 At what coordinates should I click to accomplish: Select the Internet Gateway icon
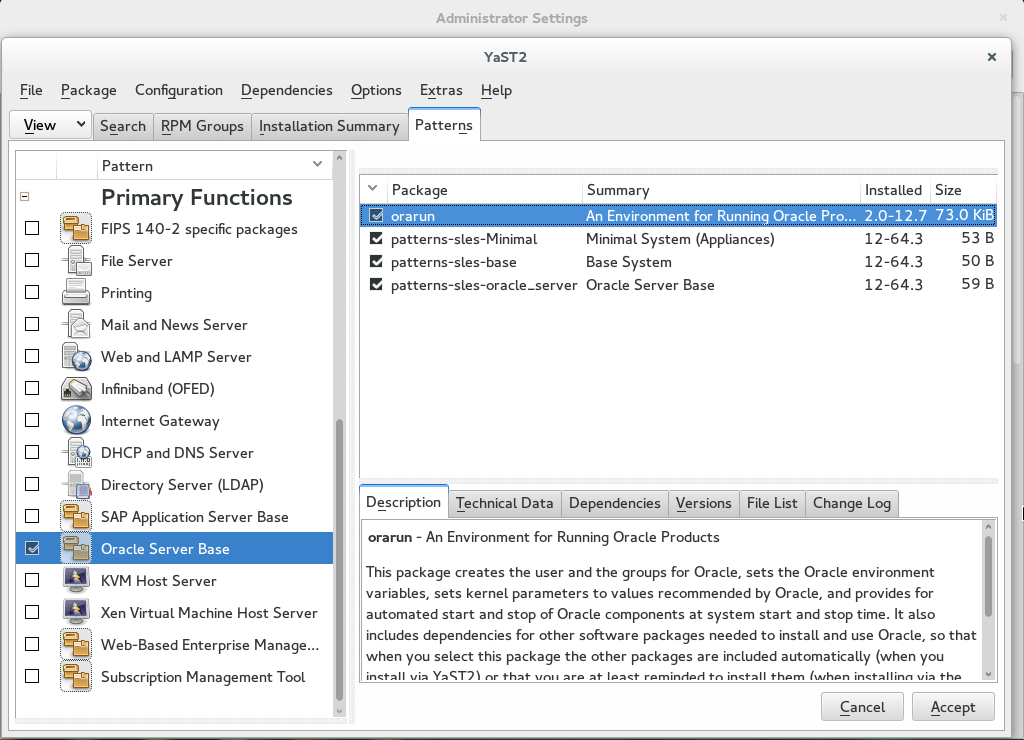pos(75,420)
